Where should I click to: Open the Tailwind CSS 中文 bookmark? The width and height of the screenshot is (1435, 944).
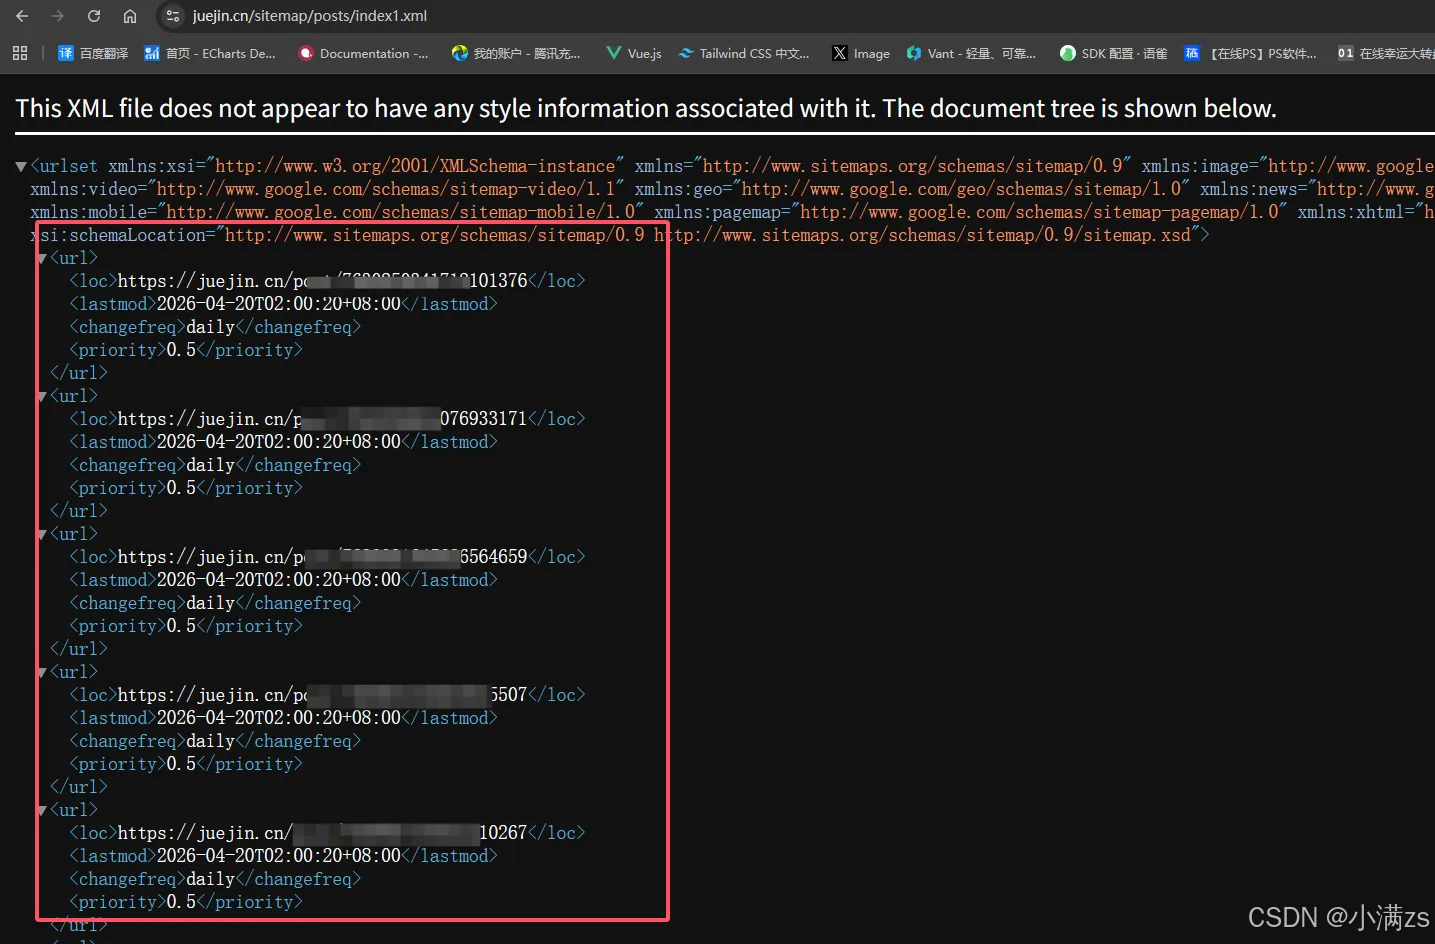coord(744,53)
